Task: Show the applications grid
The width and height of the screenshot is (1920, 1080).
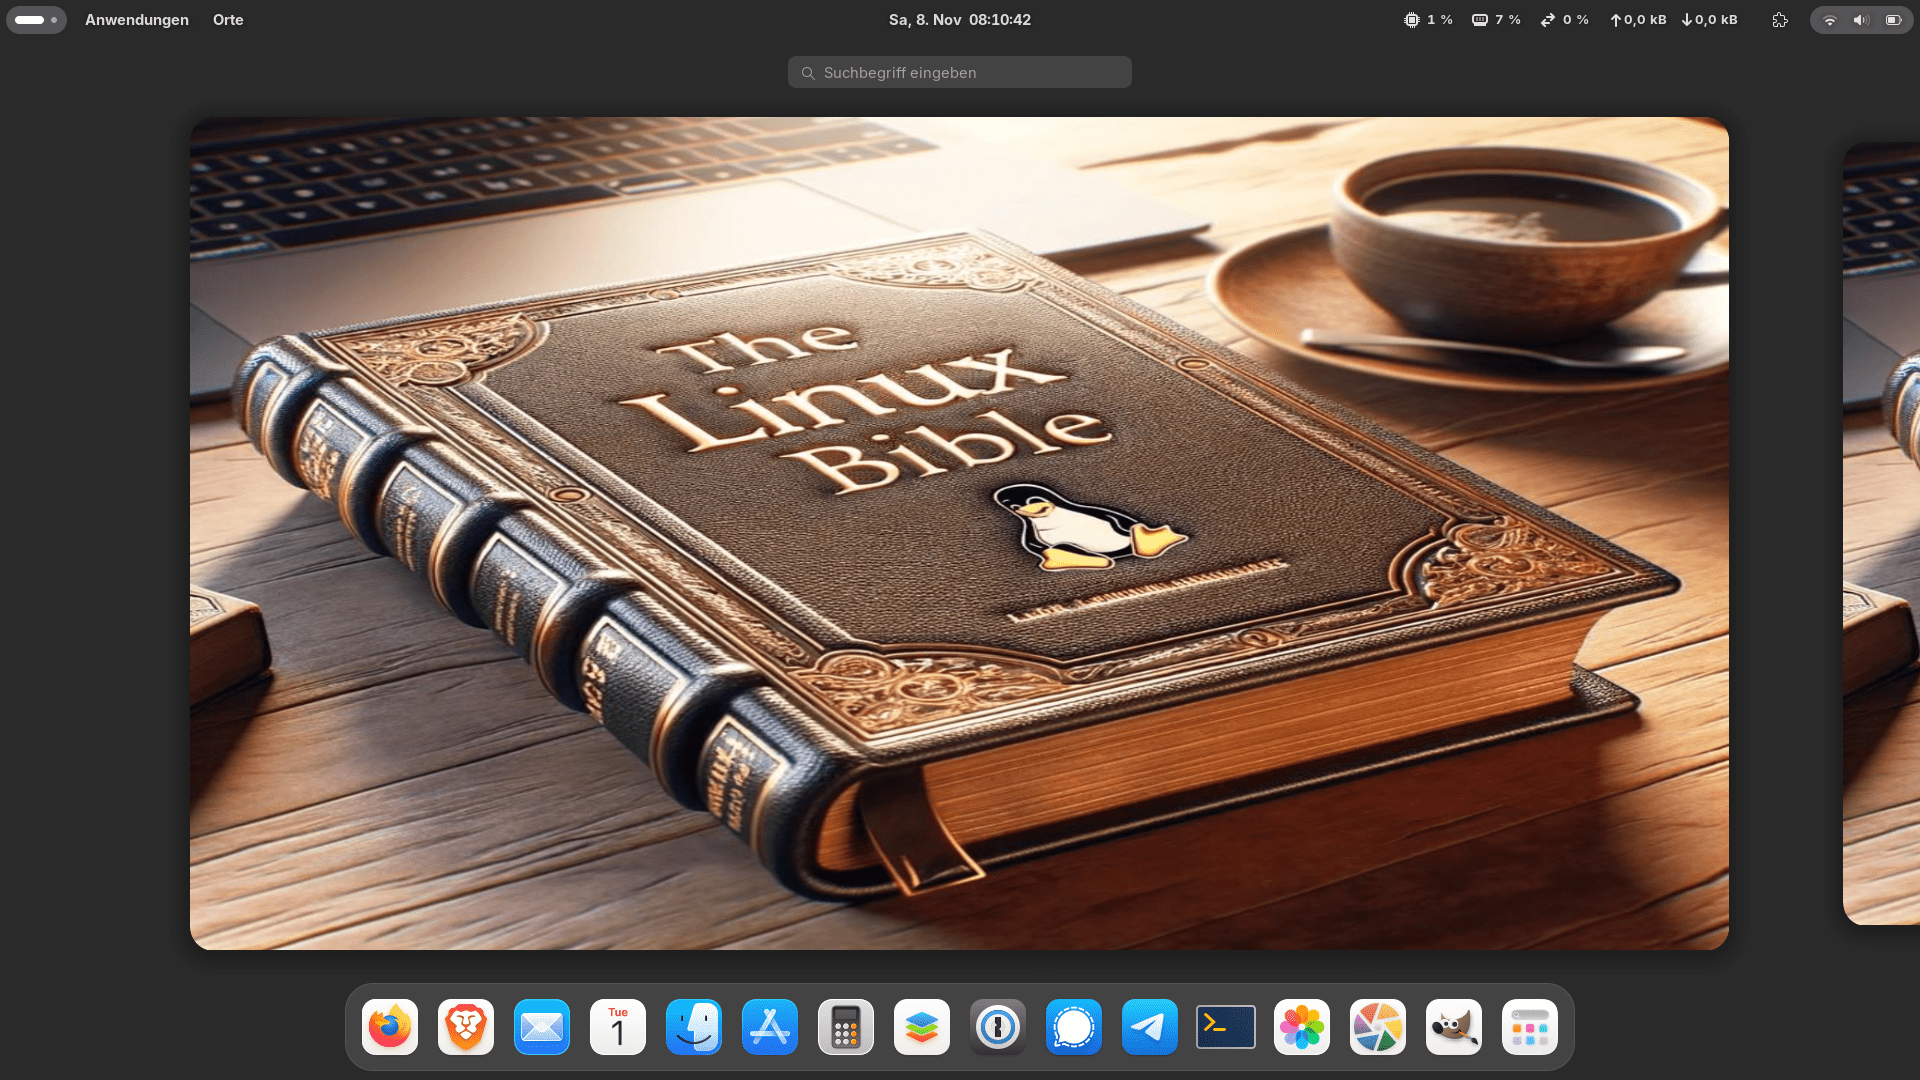Action: 1530,1027
